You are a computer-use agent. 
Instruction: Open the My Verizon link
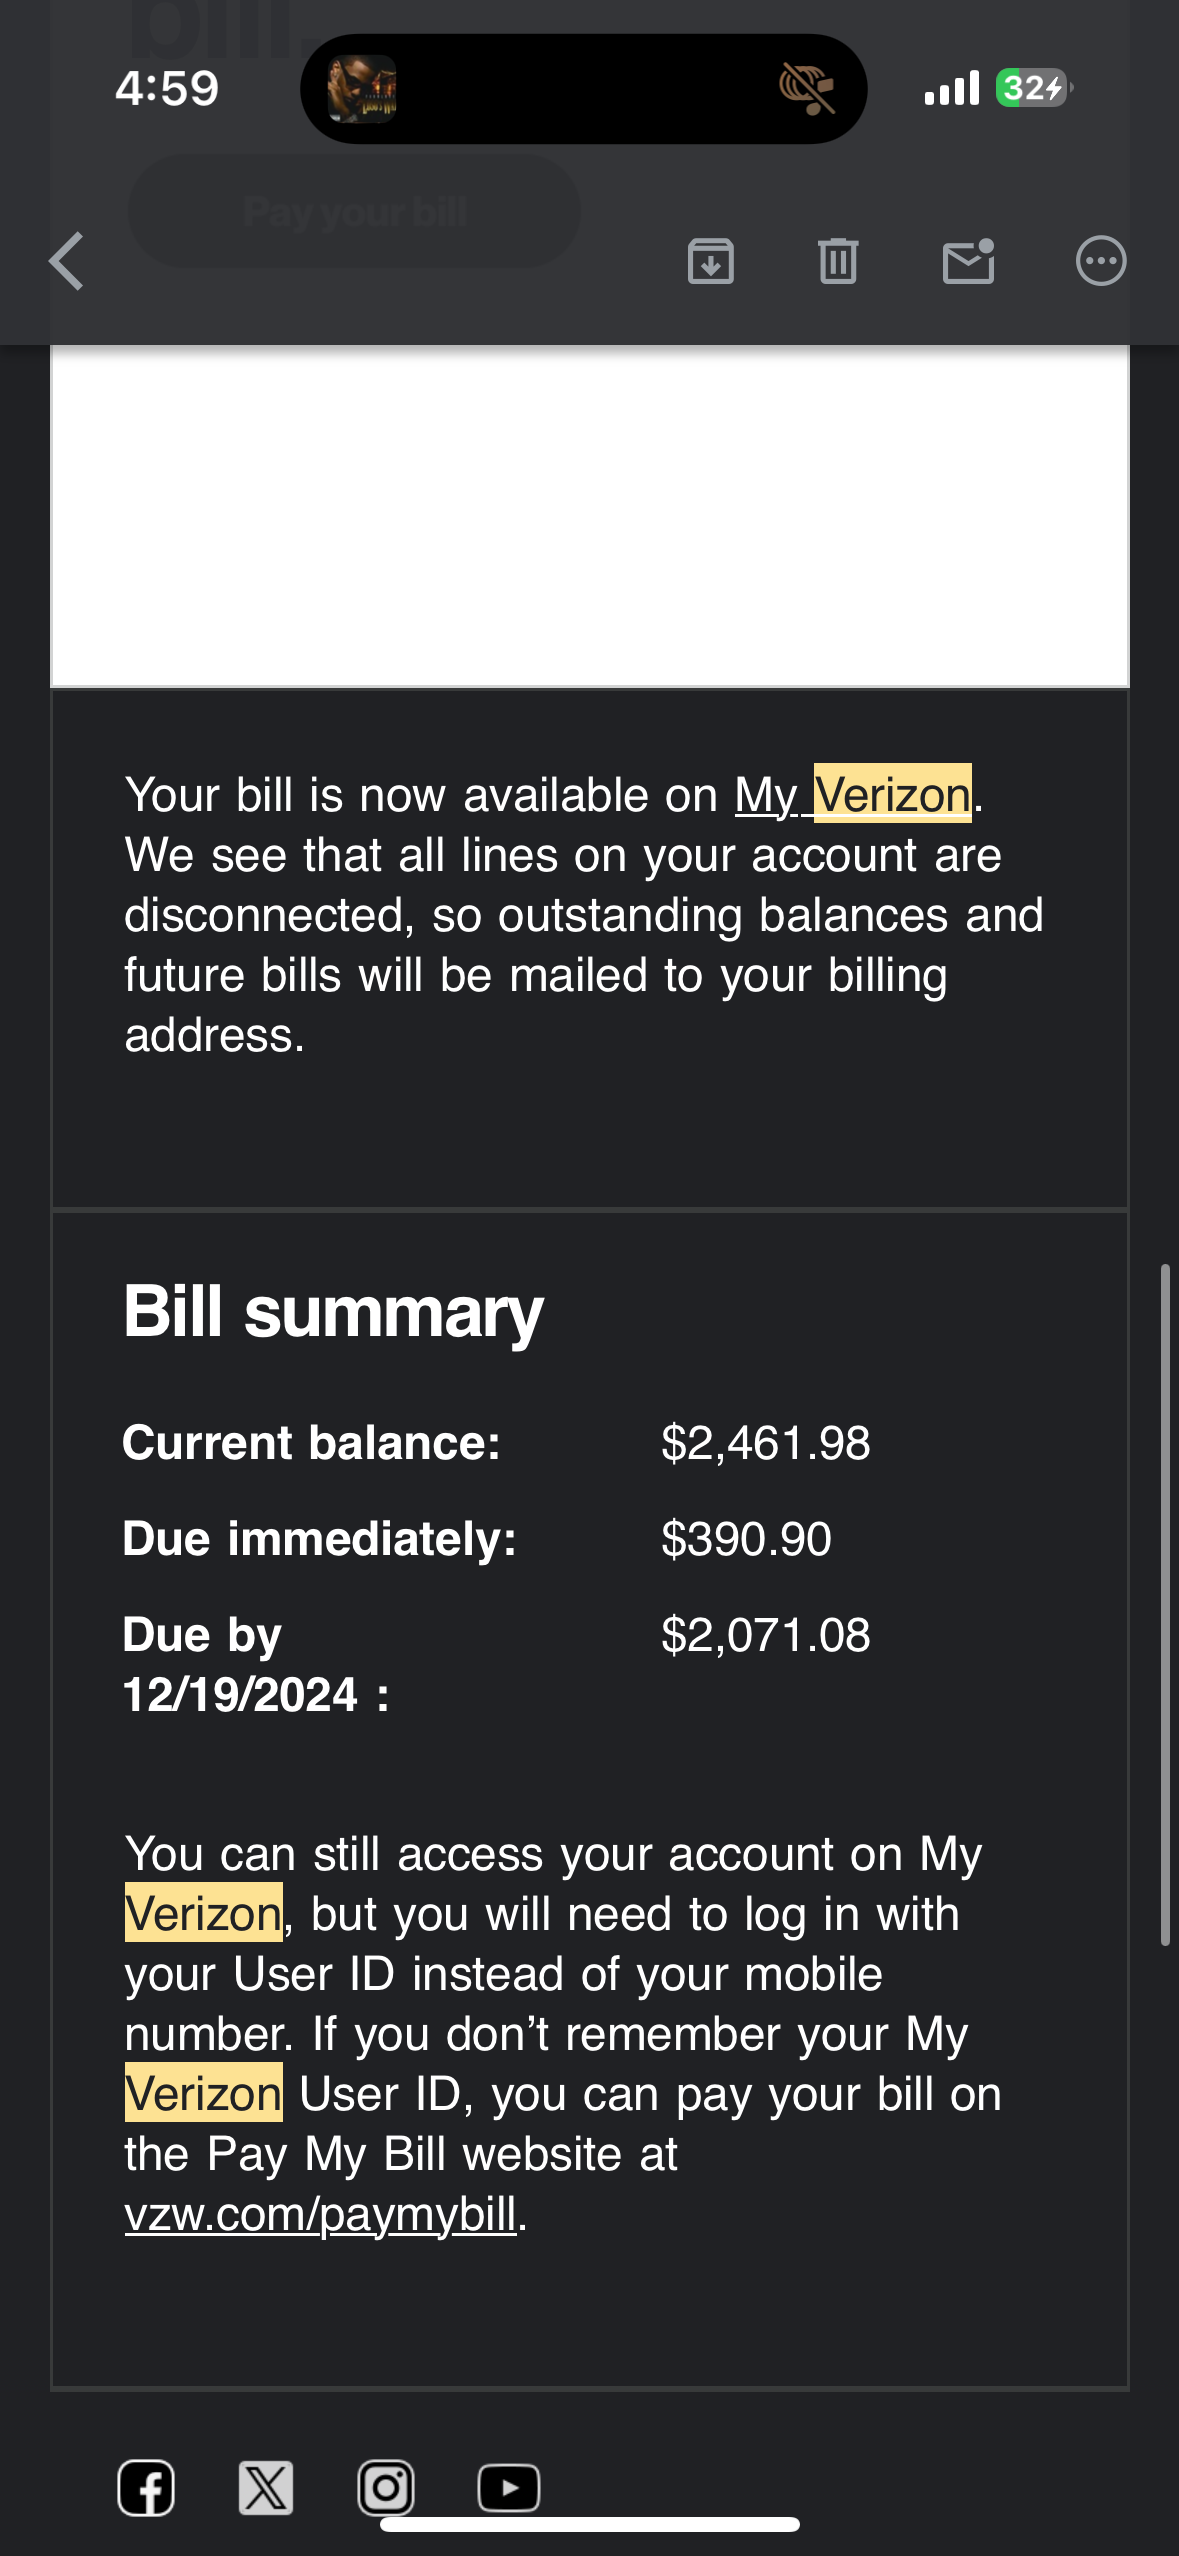pos(853,795)
